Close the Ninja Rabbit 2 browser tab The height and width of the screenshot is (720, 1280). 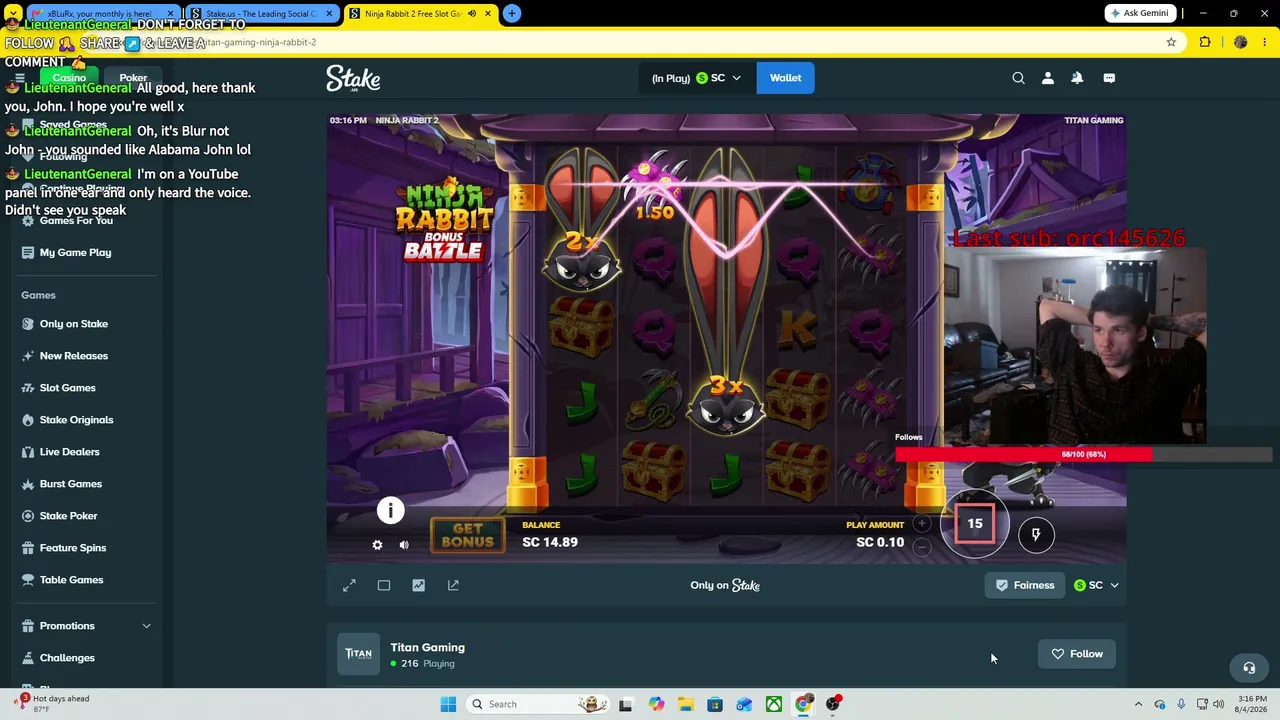click(x=488, y=14)
